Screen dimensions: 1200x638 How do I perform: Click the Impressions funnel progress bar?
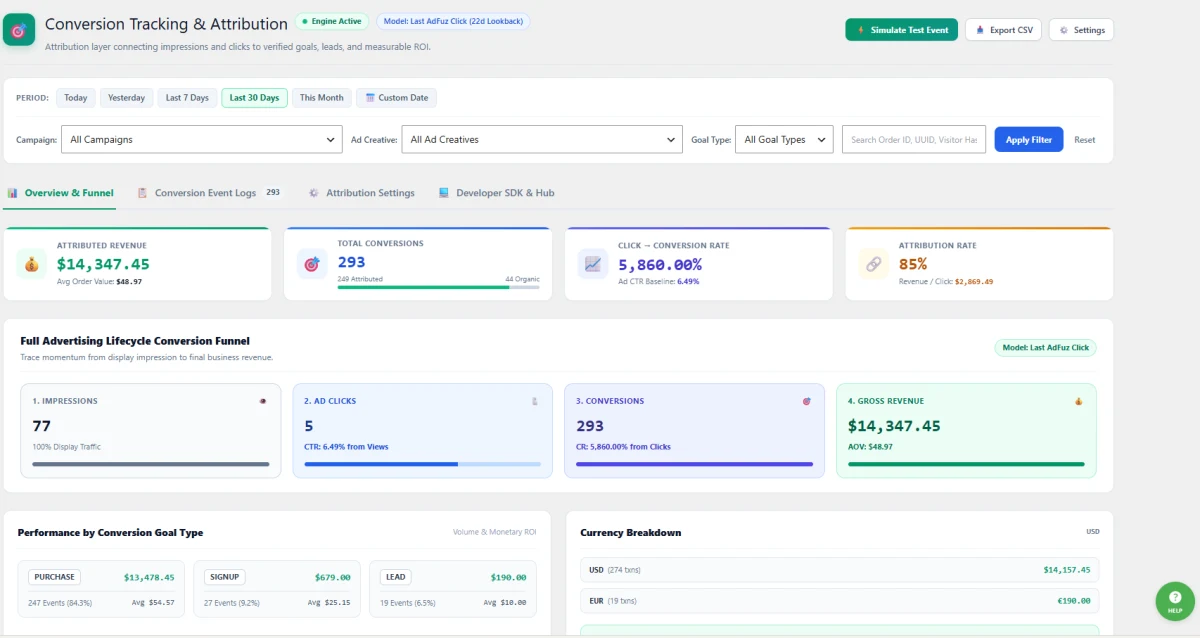(x=151, y=464)
